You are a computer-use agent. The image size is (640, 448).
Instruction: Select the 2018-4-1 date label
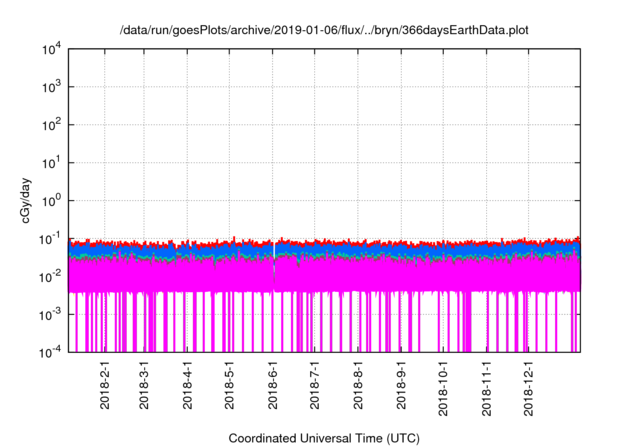[x=187, y=385]
